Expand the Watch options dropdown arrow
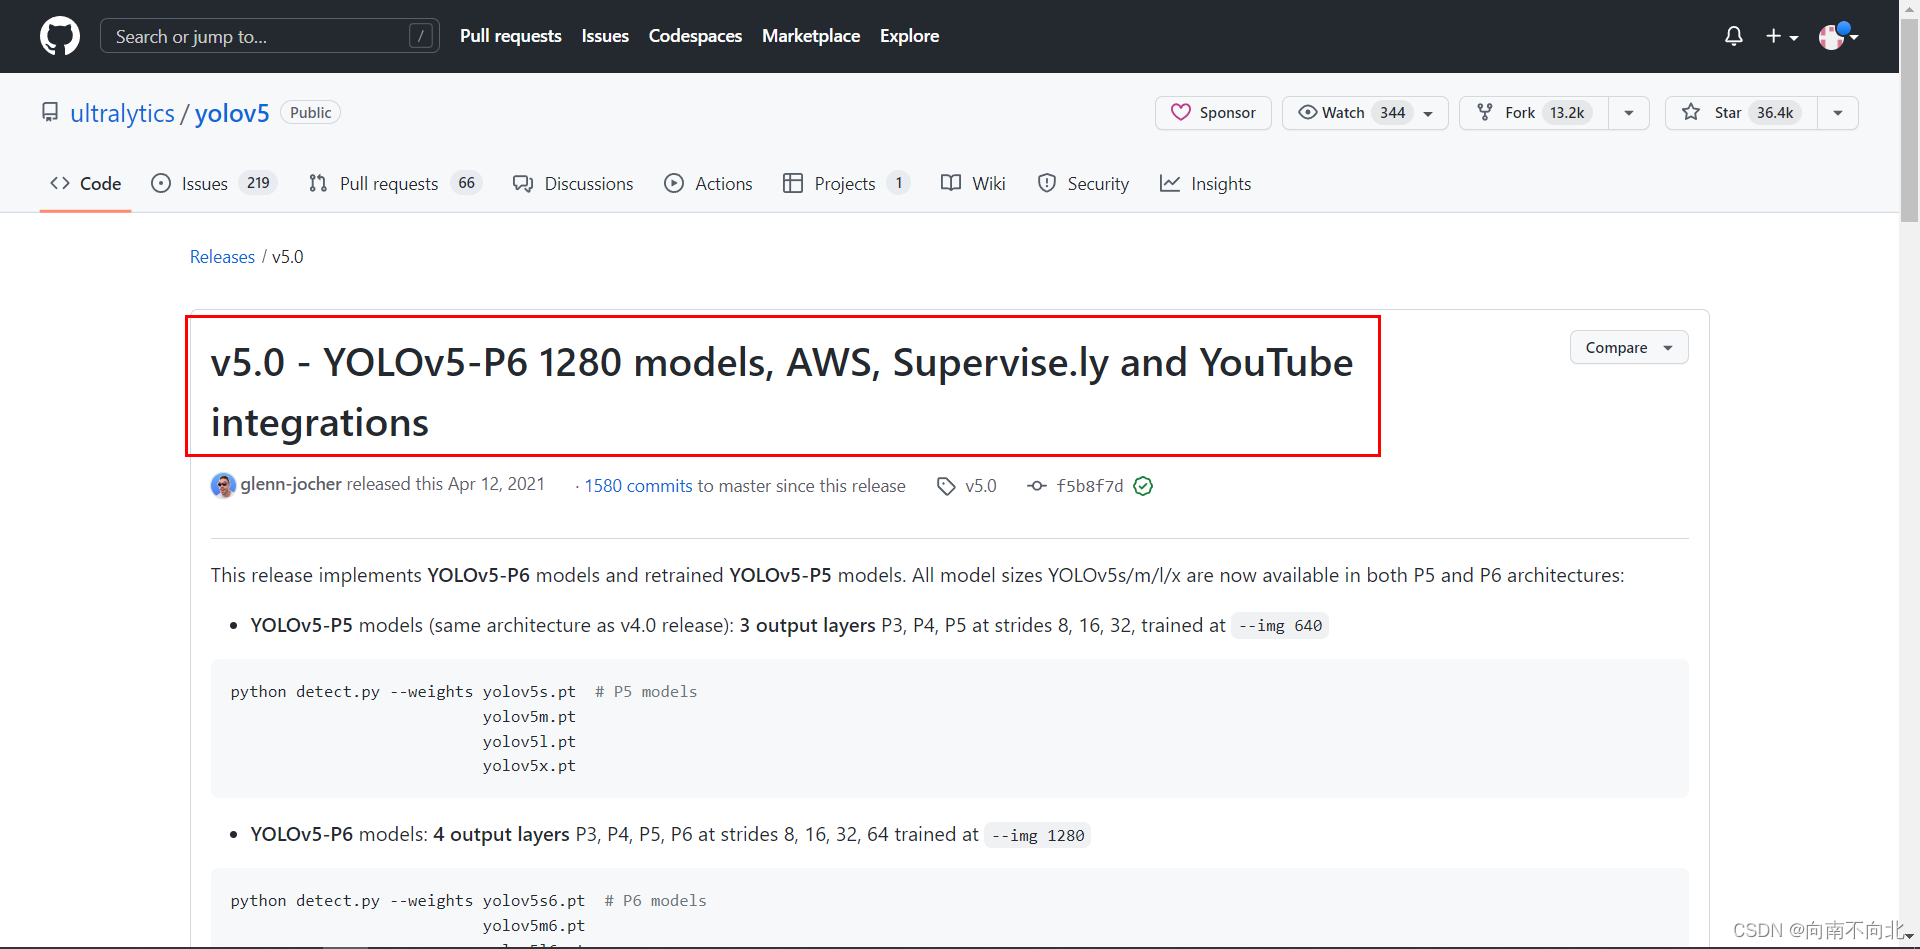 click(1428, 113)
